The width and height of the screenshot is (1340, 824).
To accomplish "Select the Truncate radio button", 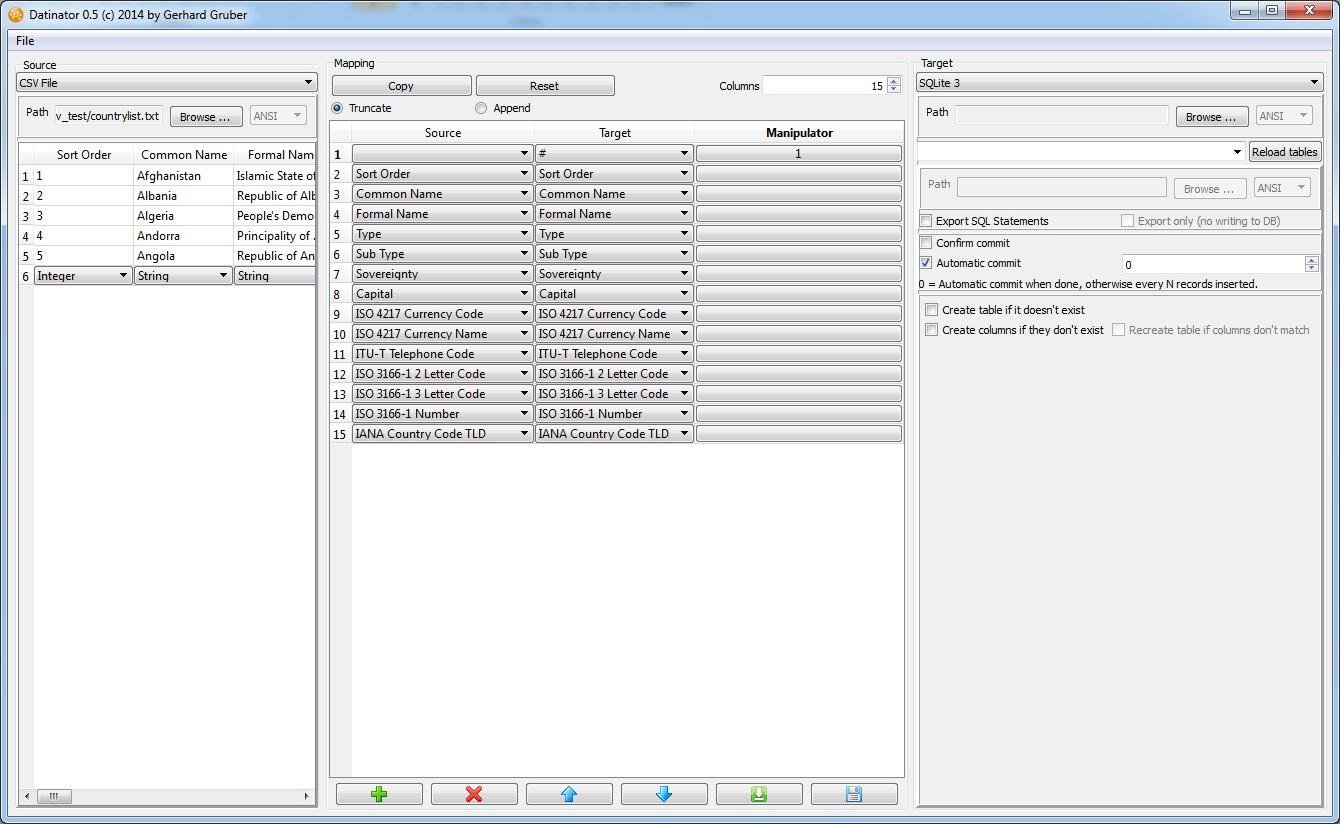I will 337,108.
